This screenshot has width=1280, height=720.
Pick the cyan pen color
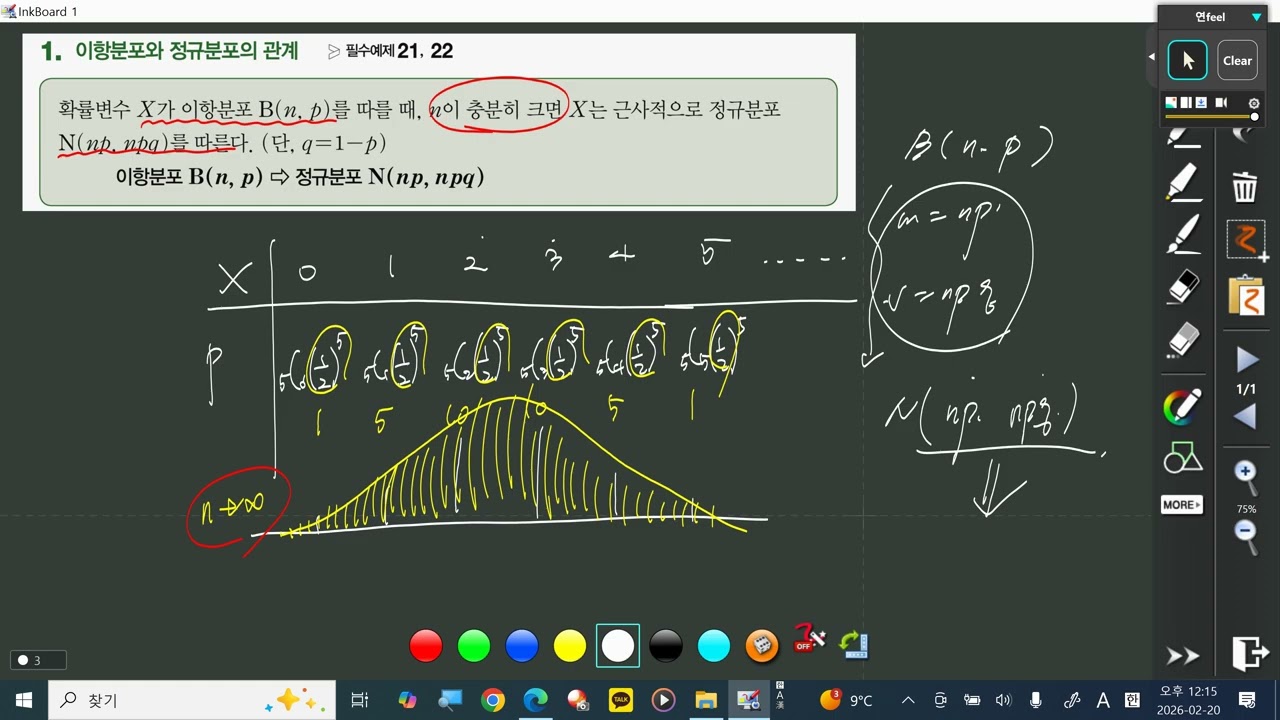[714, 646]
